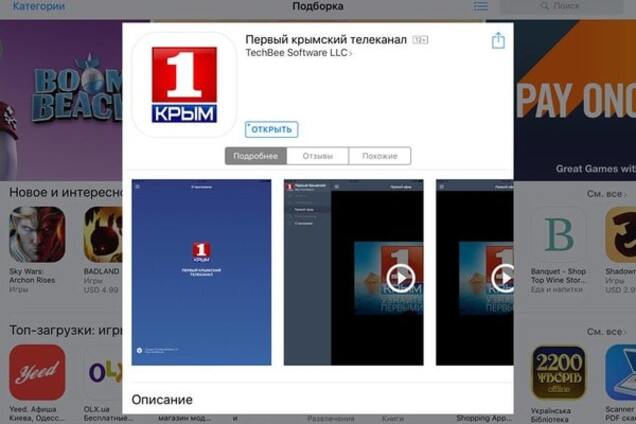Open the Banquet wine app icon
The height and width of the screenshot is (424, 636).
(x=559, y=235)
